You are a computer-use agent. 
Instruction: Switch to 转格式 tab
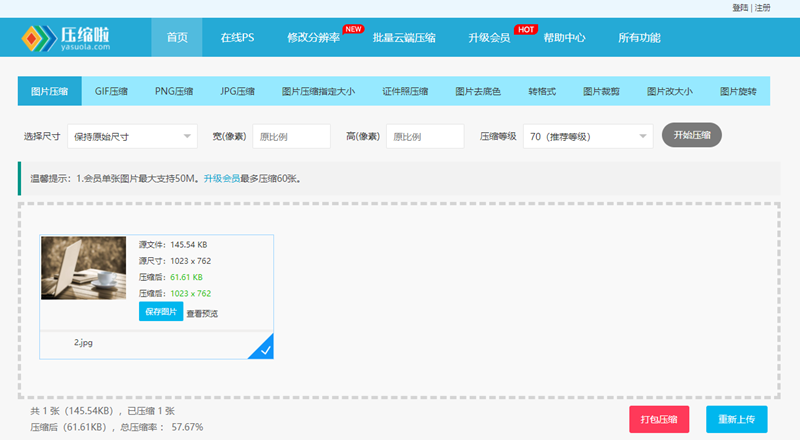point(542,91)
